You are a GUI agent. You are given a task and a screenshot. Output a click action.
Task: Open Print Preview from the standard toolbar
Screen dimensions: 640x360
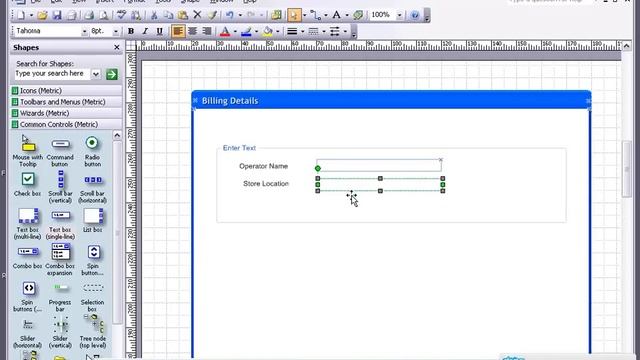pos(104,16)
